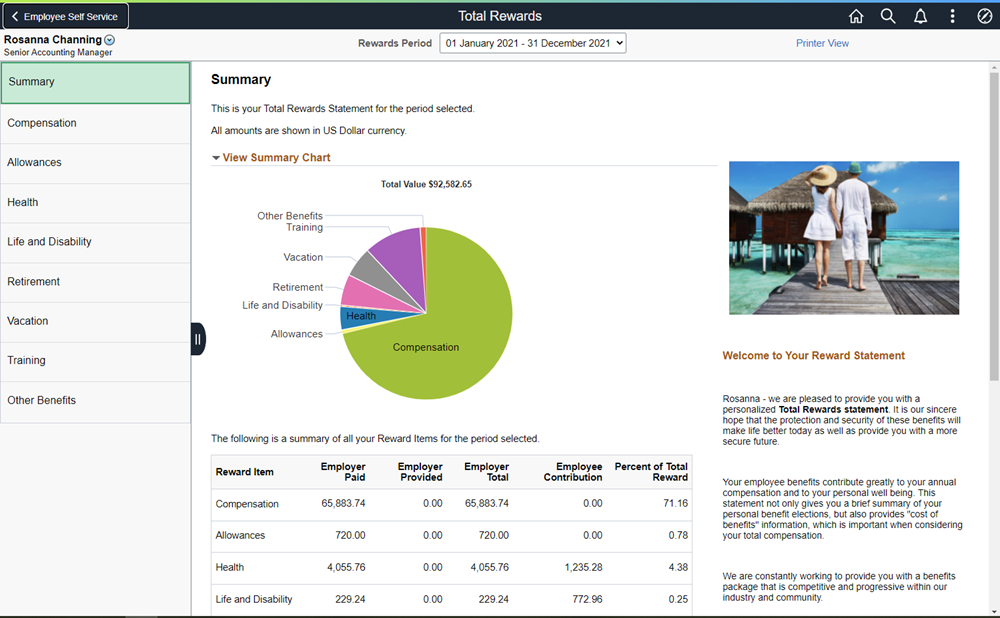
Task: Click Welcome to Your Reward Statement heading
Action: click(813, 356)
